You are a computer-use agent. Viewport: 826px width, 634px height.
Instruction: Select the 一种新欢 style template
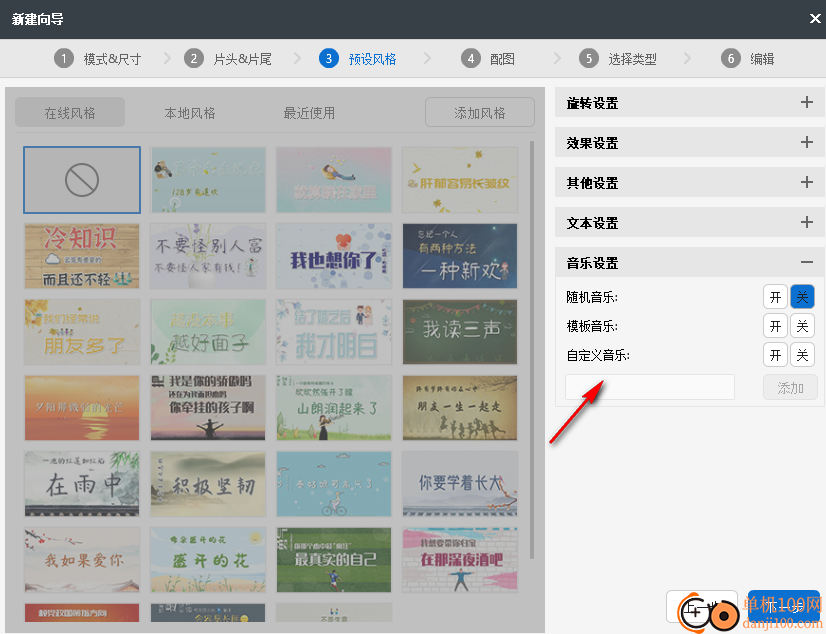tap(460, 256)
